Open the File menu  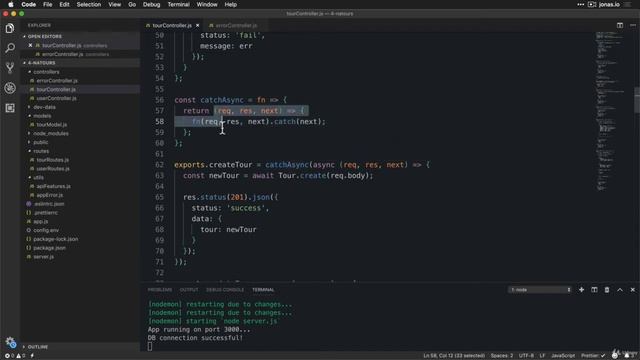48,4
